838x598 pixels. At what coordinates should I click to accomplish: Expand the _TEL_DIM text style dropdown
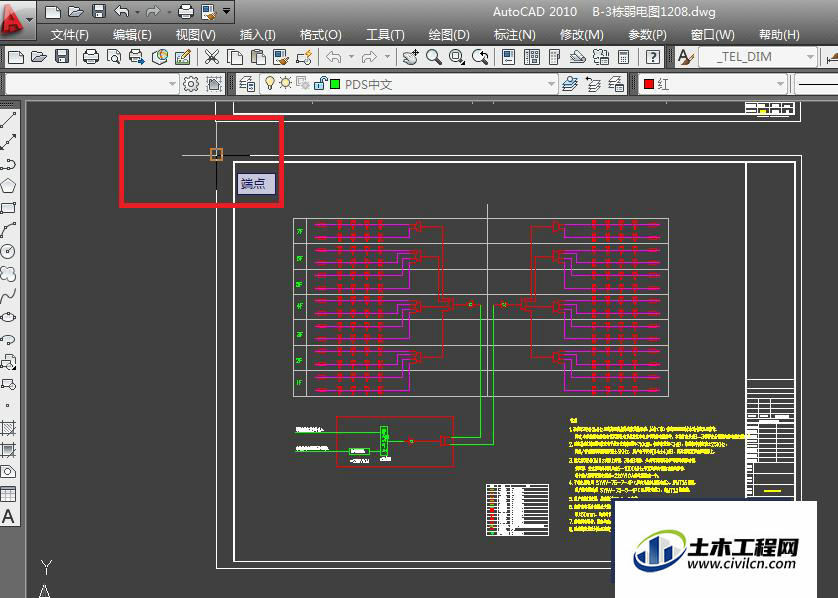(x=810, y=57)
